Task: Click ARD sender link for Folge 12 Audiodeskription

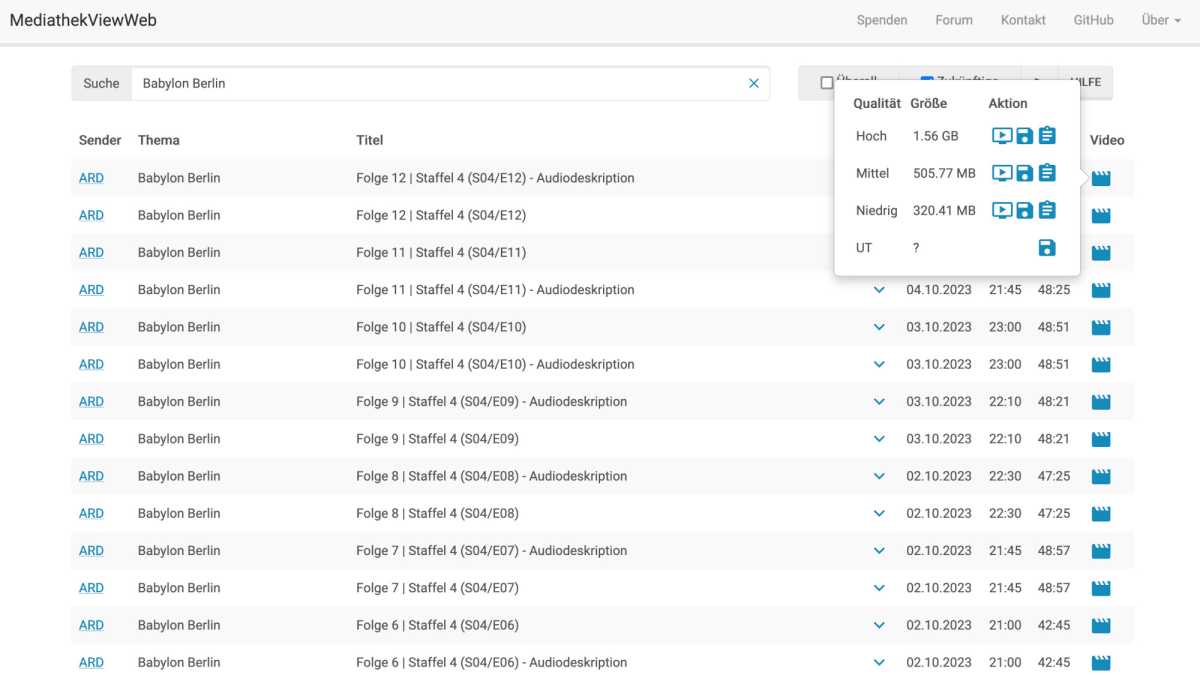Action: click(x=91, y=178)
